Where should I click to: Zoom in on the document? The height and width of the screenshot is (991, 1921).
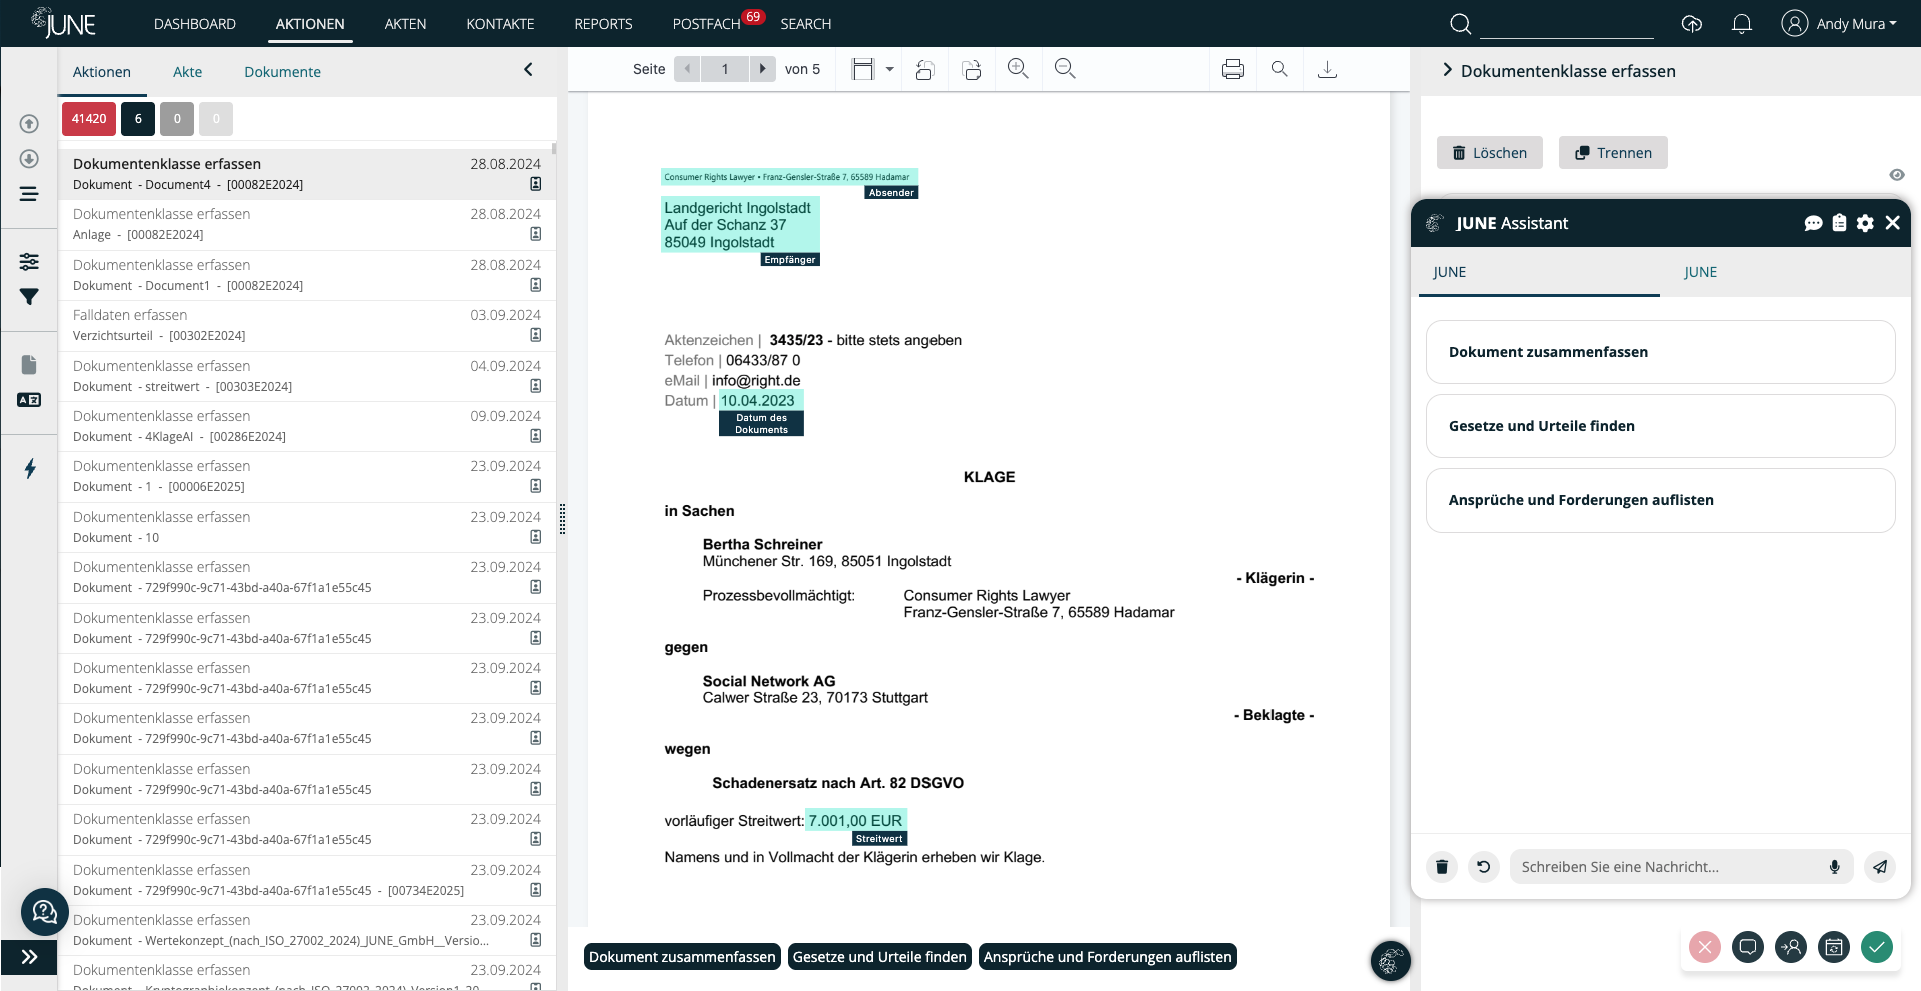[x=1018, y=69]
